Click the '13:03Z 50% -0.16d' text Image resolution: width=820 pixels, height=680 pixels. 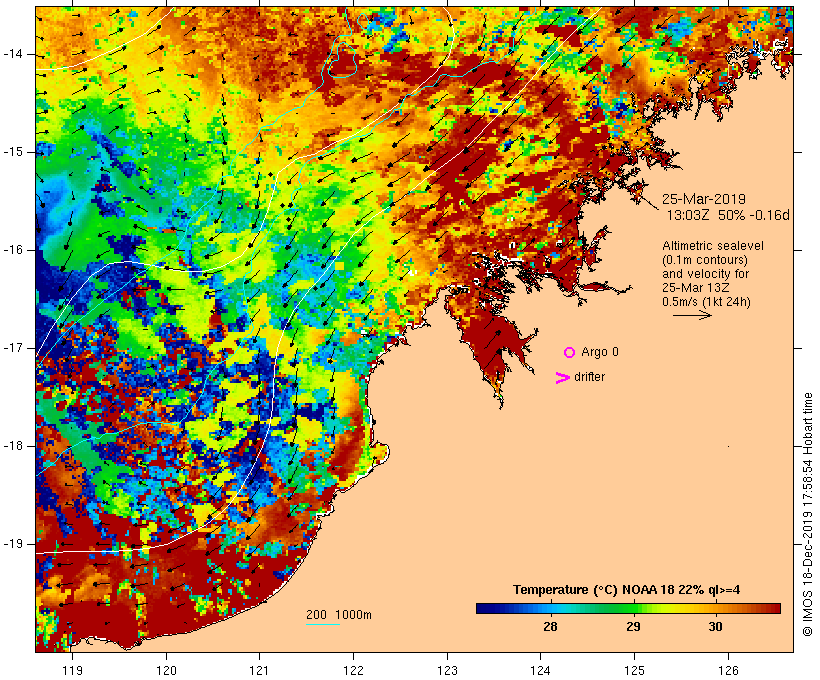[728, 215]
